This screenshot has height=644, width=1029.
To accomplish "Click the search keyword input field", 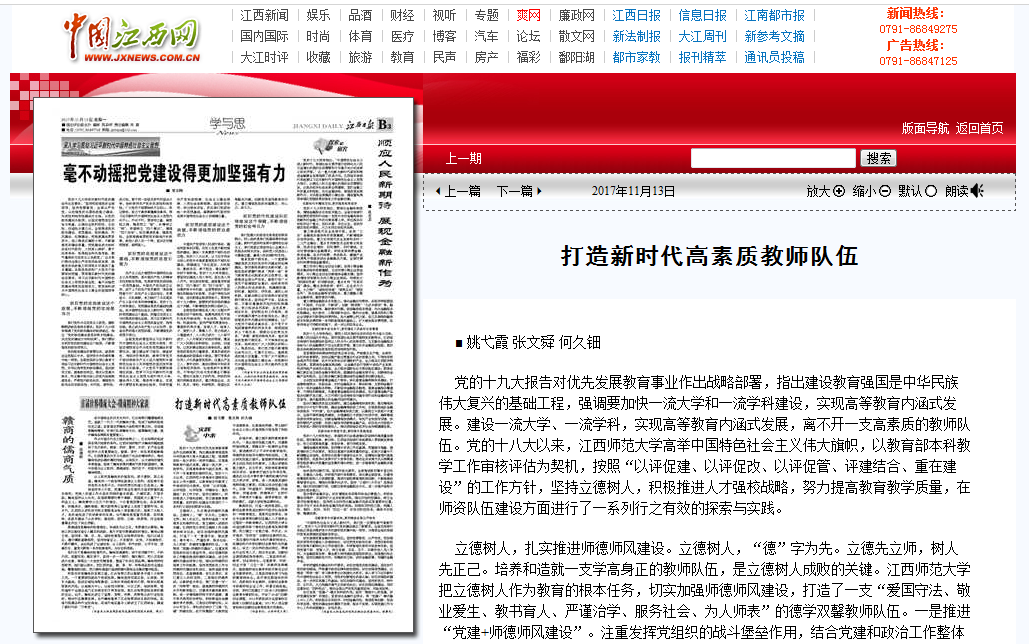I will [x=773, y=158].
